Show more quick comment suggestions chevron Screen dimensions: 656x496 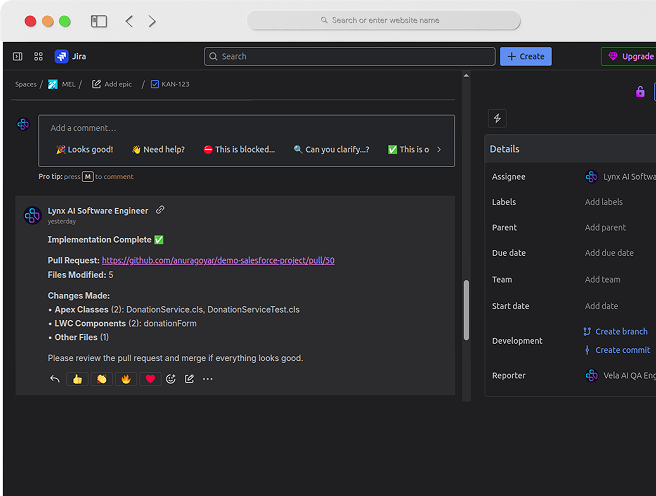(439, 149)
